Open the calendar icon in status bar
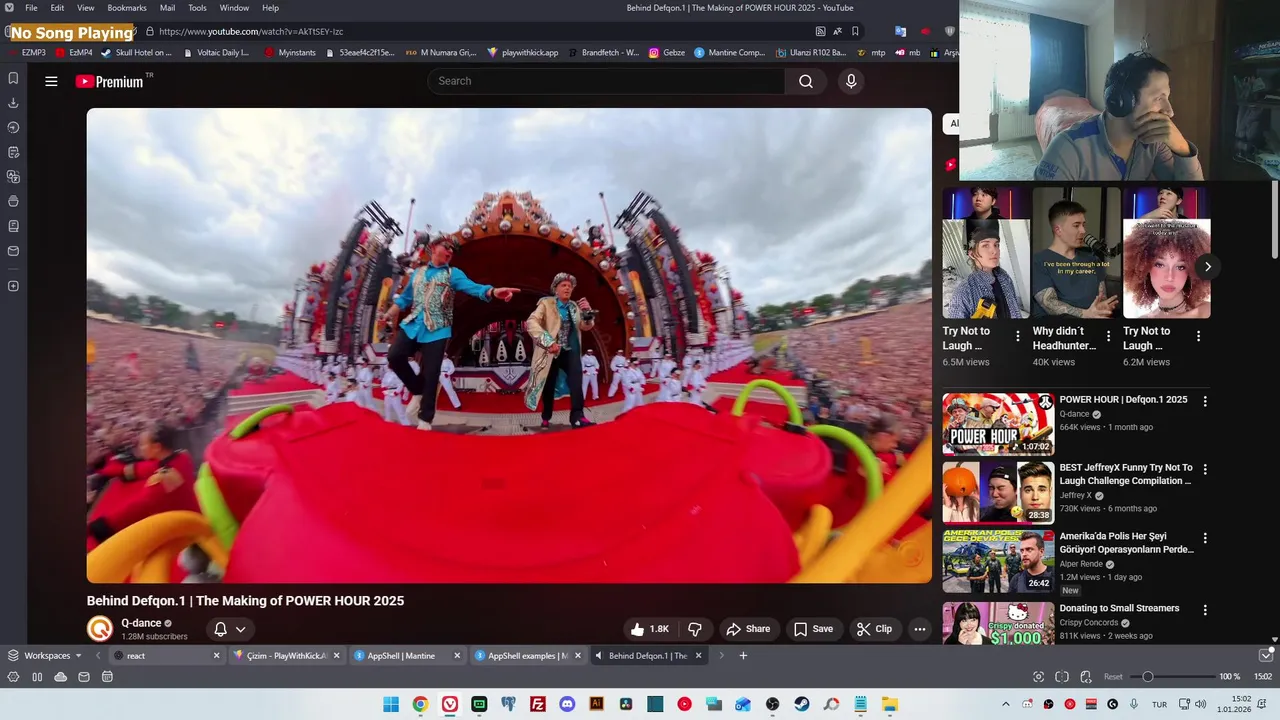This screenshot has height=720, width=1280. pos(107,677)
